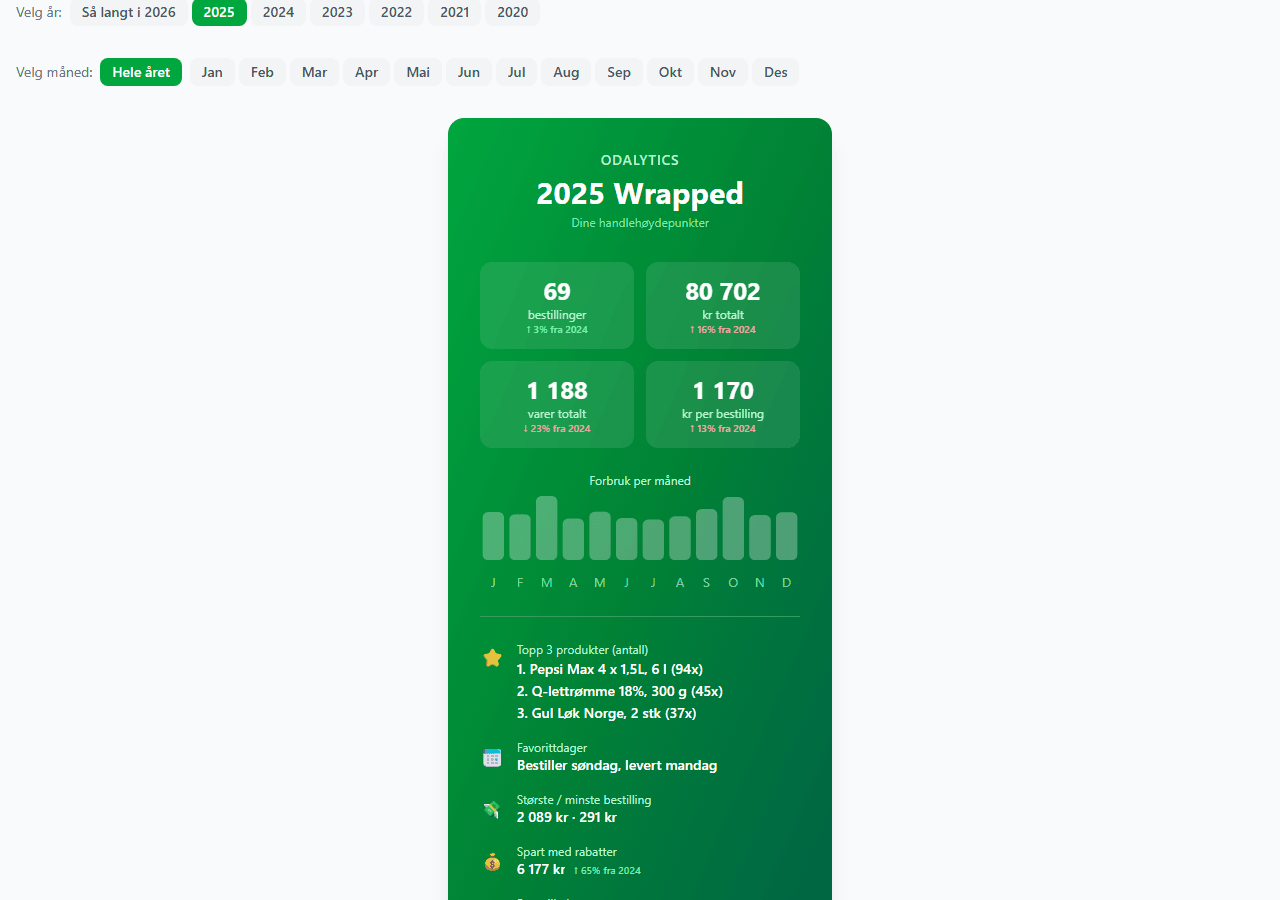This screenshot has height=900, width=1280.
Task: Click the money icon beside Største / minste bestilling
Action: [x=492, y=810]
